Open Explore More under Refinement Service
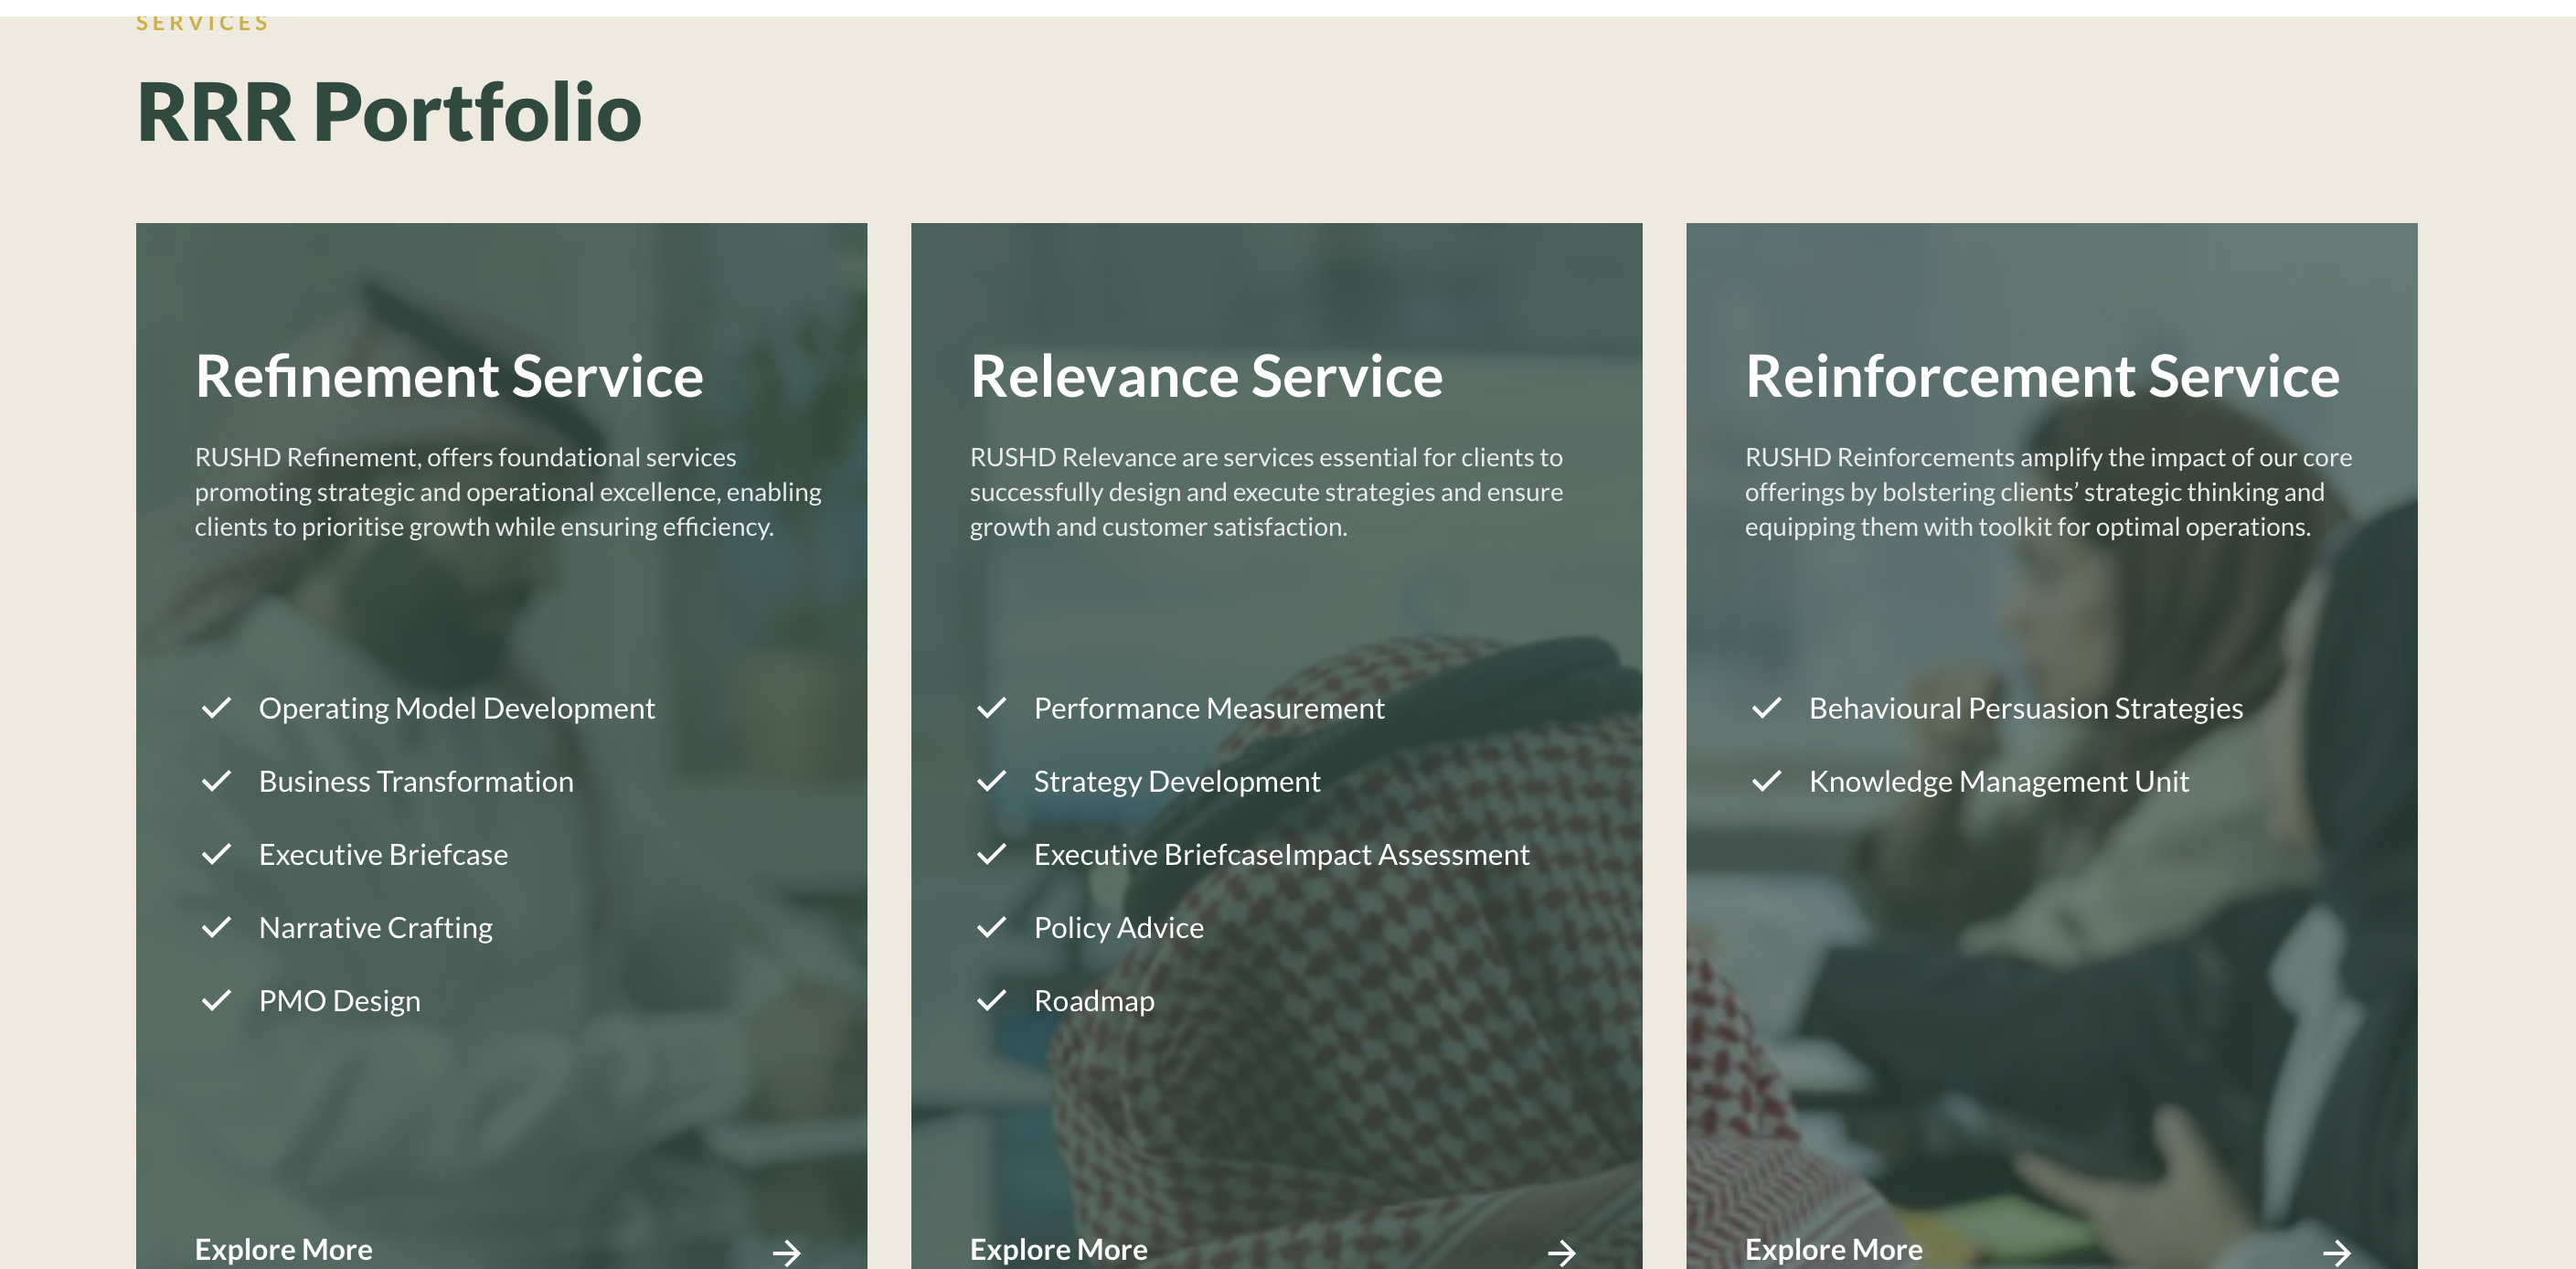Screen dimensions: 2576x1269 (x=283, y=1249)
